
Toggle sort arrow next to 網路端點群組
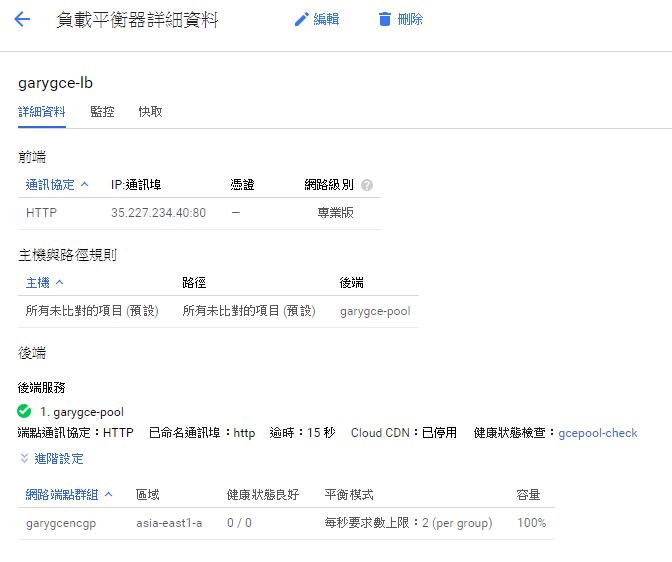(108, 494)
